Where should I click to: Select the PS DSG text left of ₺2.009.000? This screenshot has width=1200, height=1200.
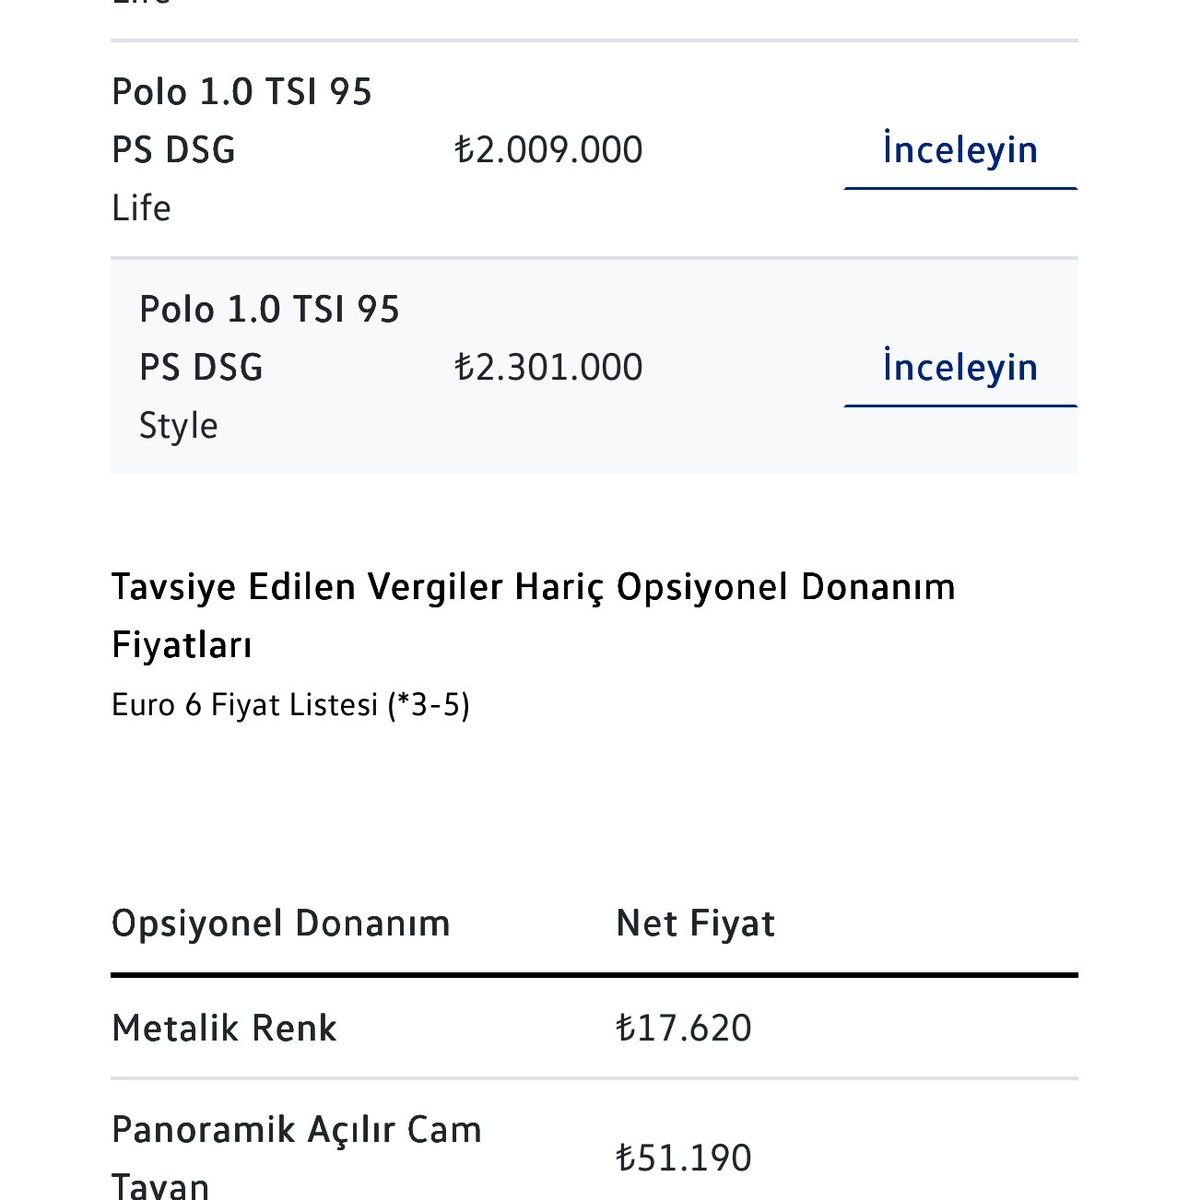pos(174,150)
